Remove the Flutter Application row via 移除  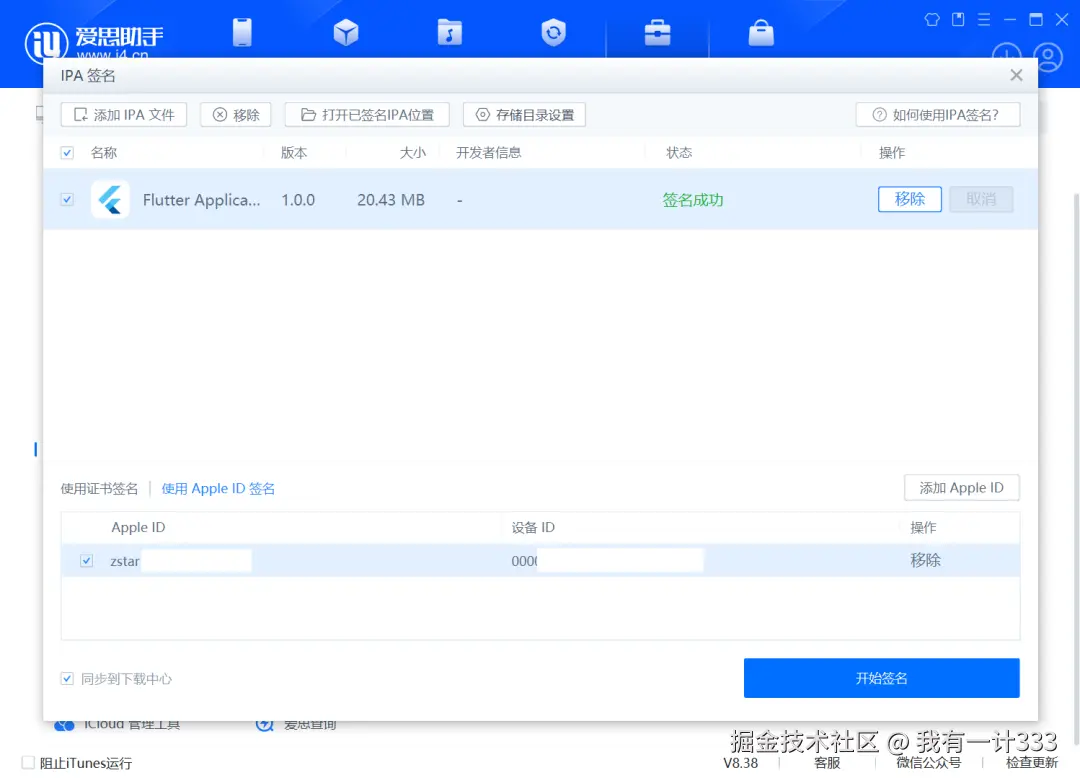909,199
